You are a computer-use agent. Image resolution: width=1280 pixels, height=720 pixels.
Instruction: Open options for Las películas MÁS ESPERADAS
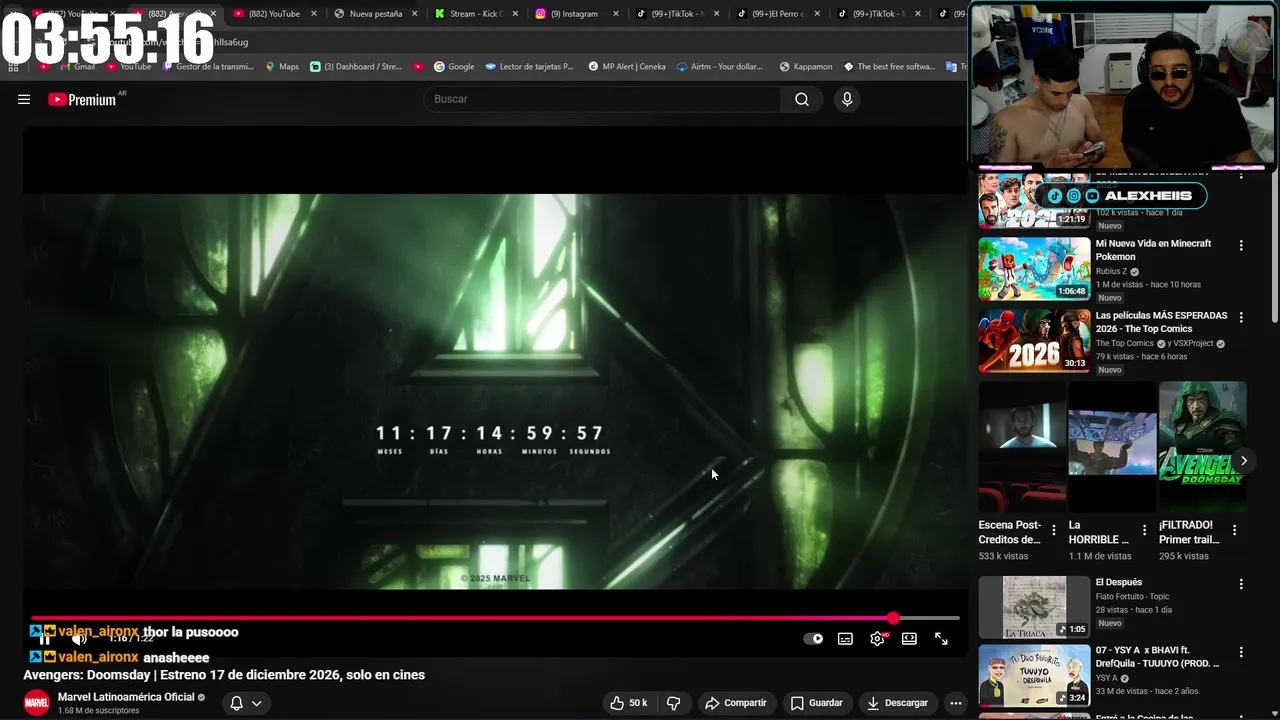click(x=1241, y=317)
